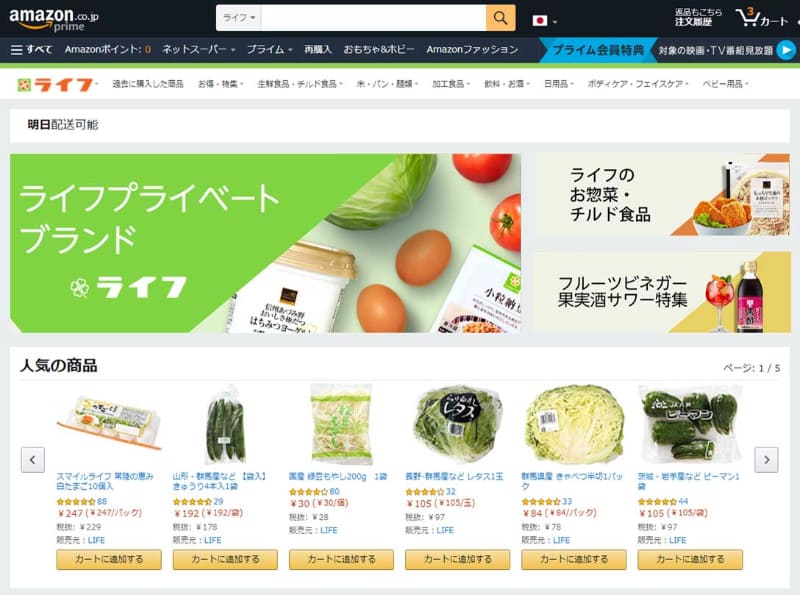The image size is (800, 595).
Task: Click the orange search magnifier button
Action: tap(500, 18)
